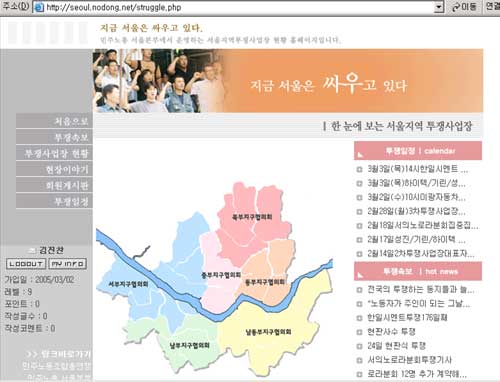Open the 투쟁일정 sidebar menu item

coord(54,201)
